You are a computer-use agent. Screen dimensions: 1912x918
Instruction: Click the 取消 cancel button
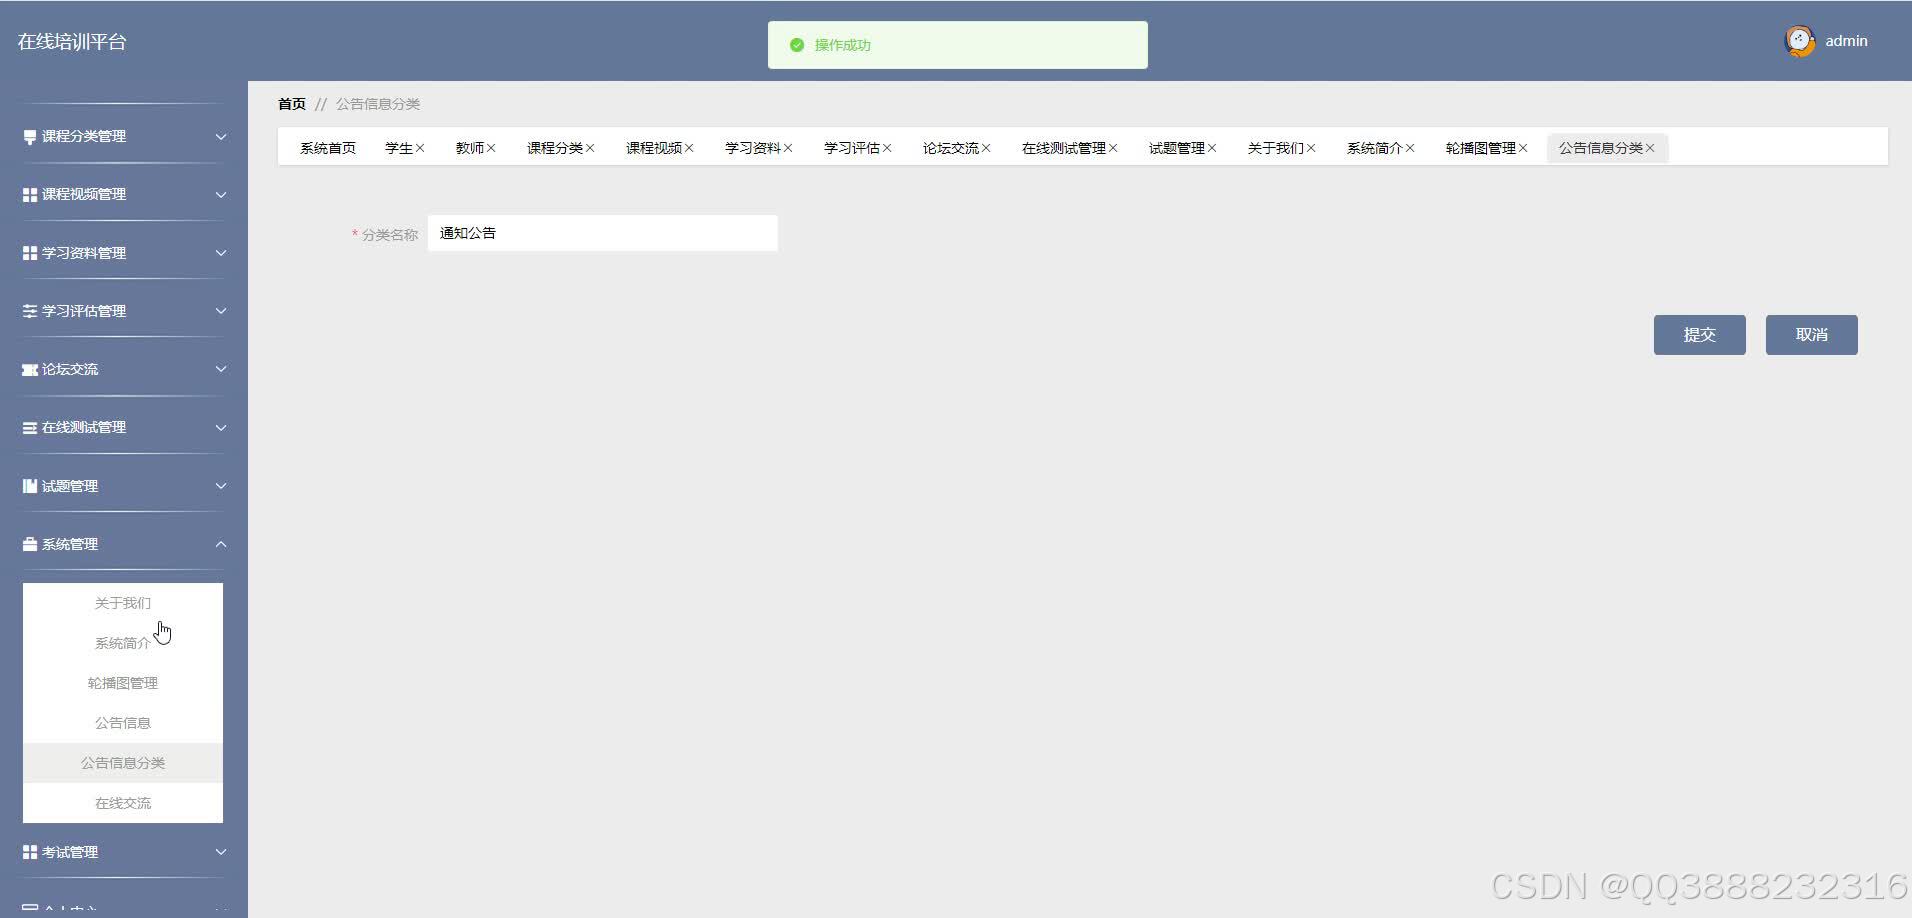point(1812,335)
